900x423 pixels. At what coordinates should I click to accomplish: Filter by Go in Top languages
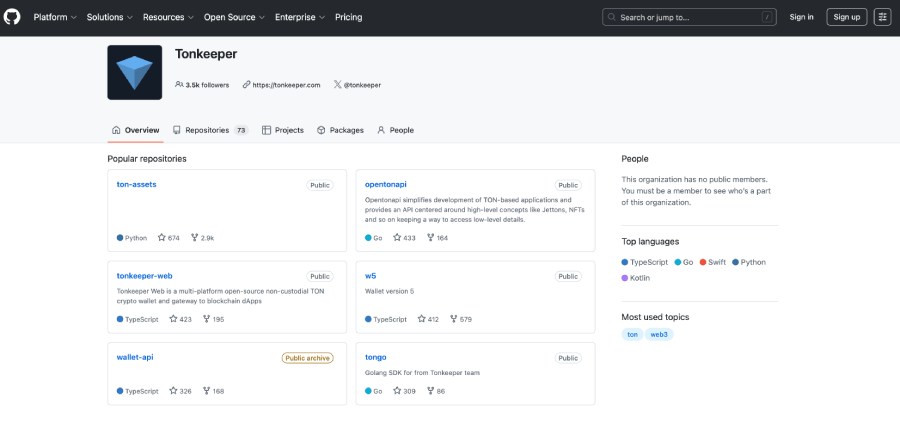(684, 262)
